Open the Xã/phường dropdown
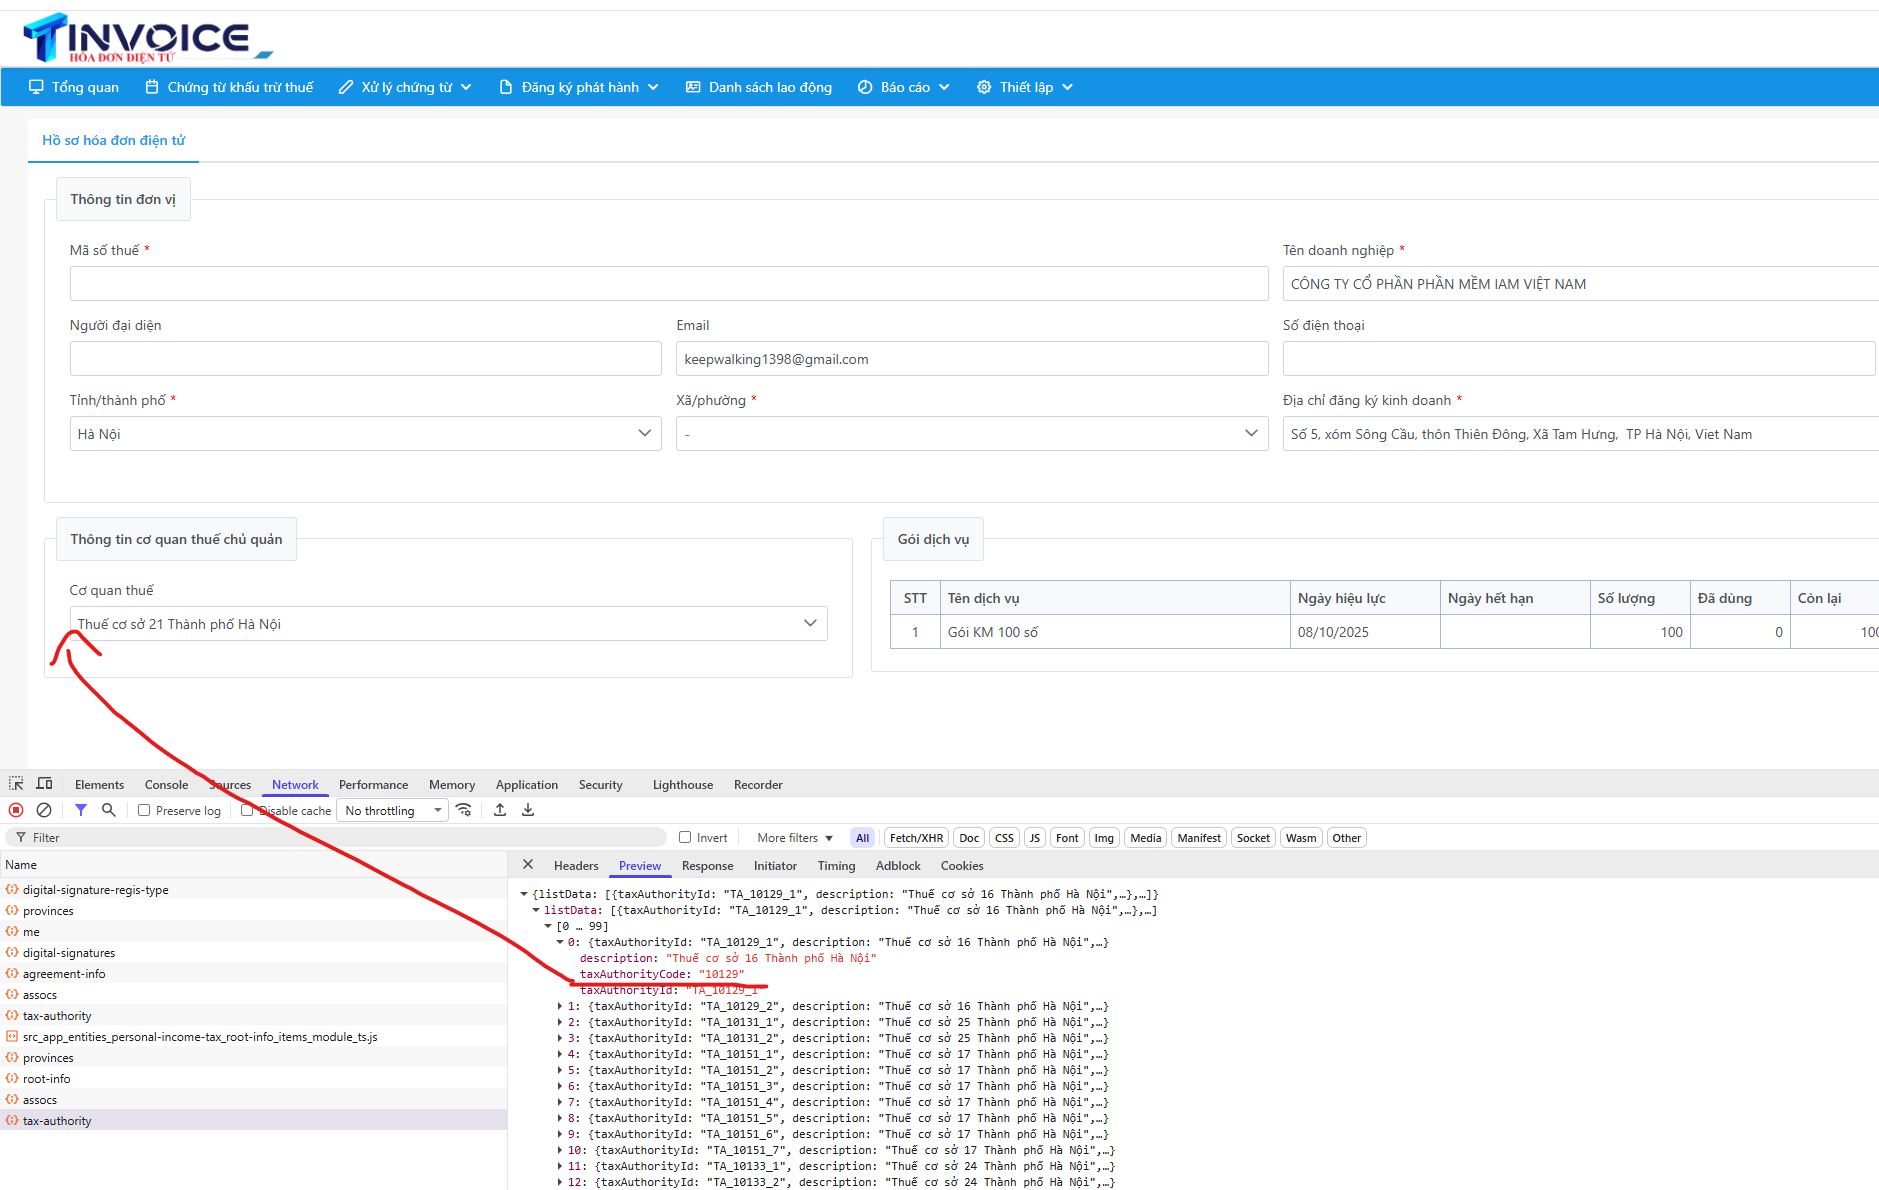1879x1190 pixels. pos(971,434)
